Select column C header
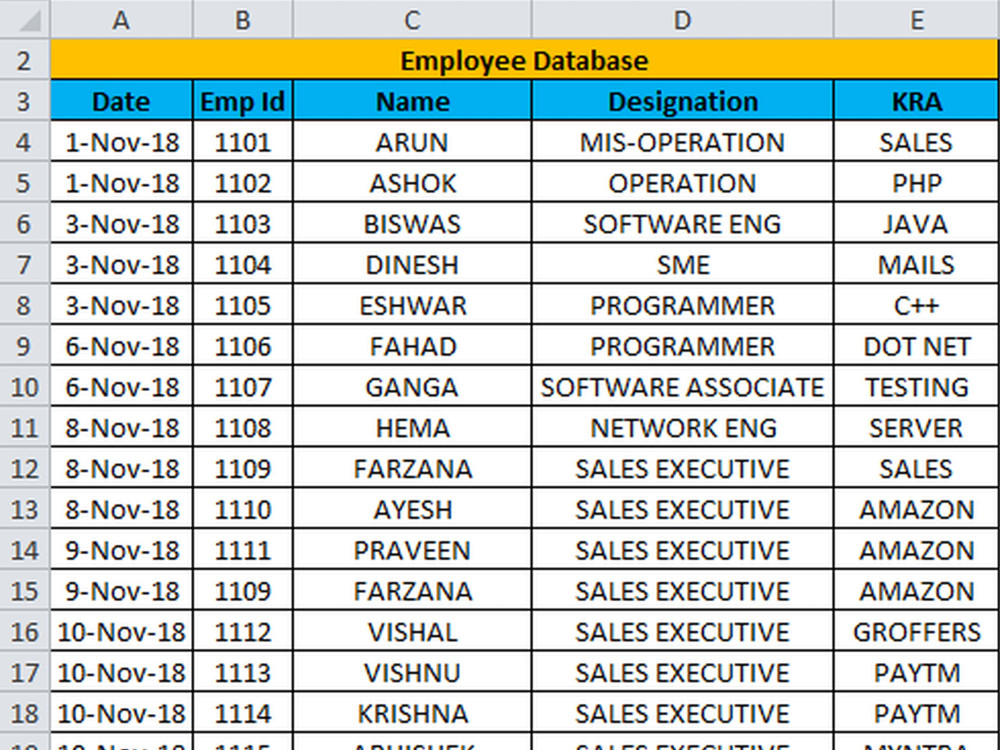The width and height of the screenshot is (1000, 750). click(412, 20)
